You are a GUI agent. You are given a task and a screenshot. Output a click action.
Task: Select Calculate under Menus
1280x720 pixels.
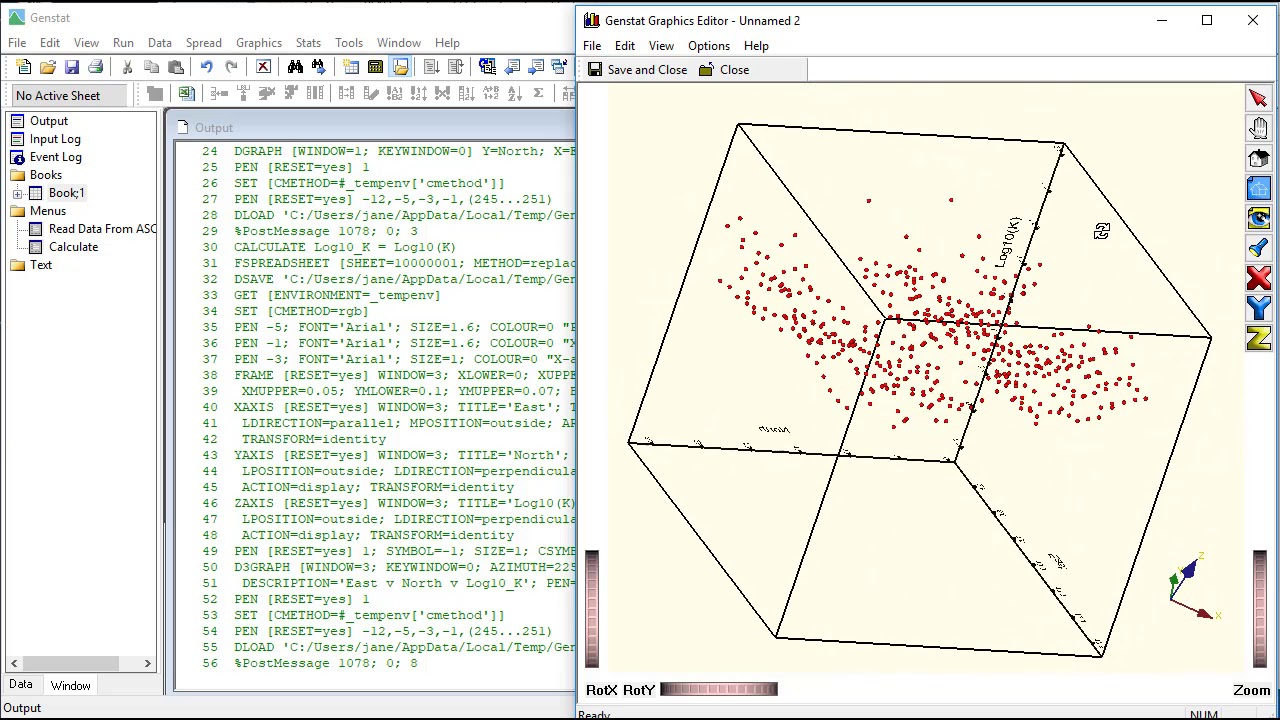(73, 247)
